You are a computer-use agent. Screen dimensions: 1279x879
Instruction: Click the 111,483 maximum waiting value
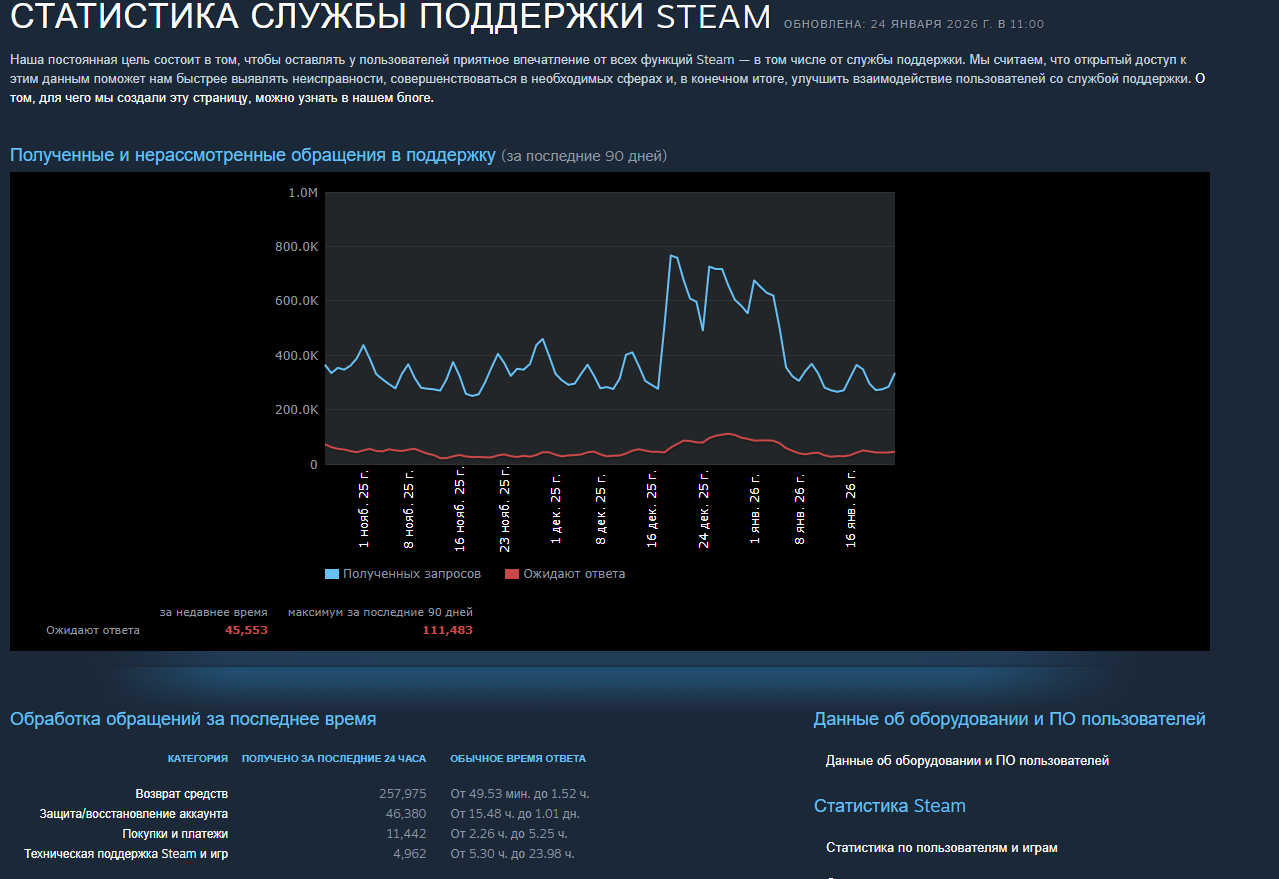(x=446, y=630)
